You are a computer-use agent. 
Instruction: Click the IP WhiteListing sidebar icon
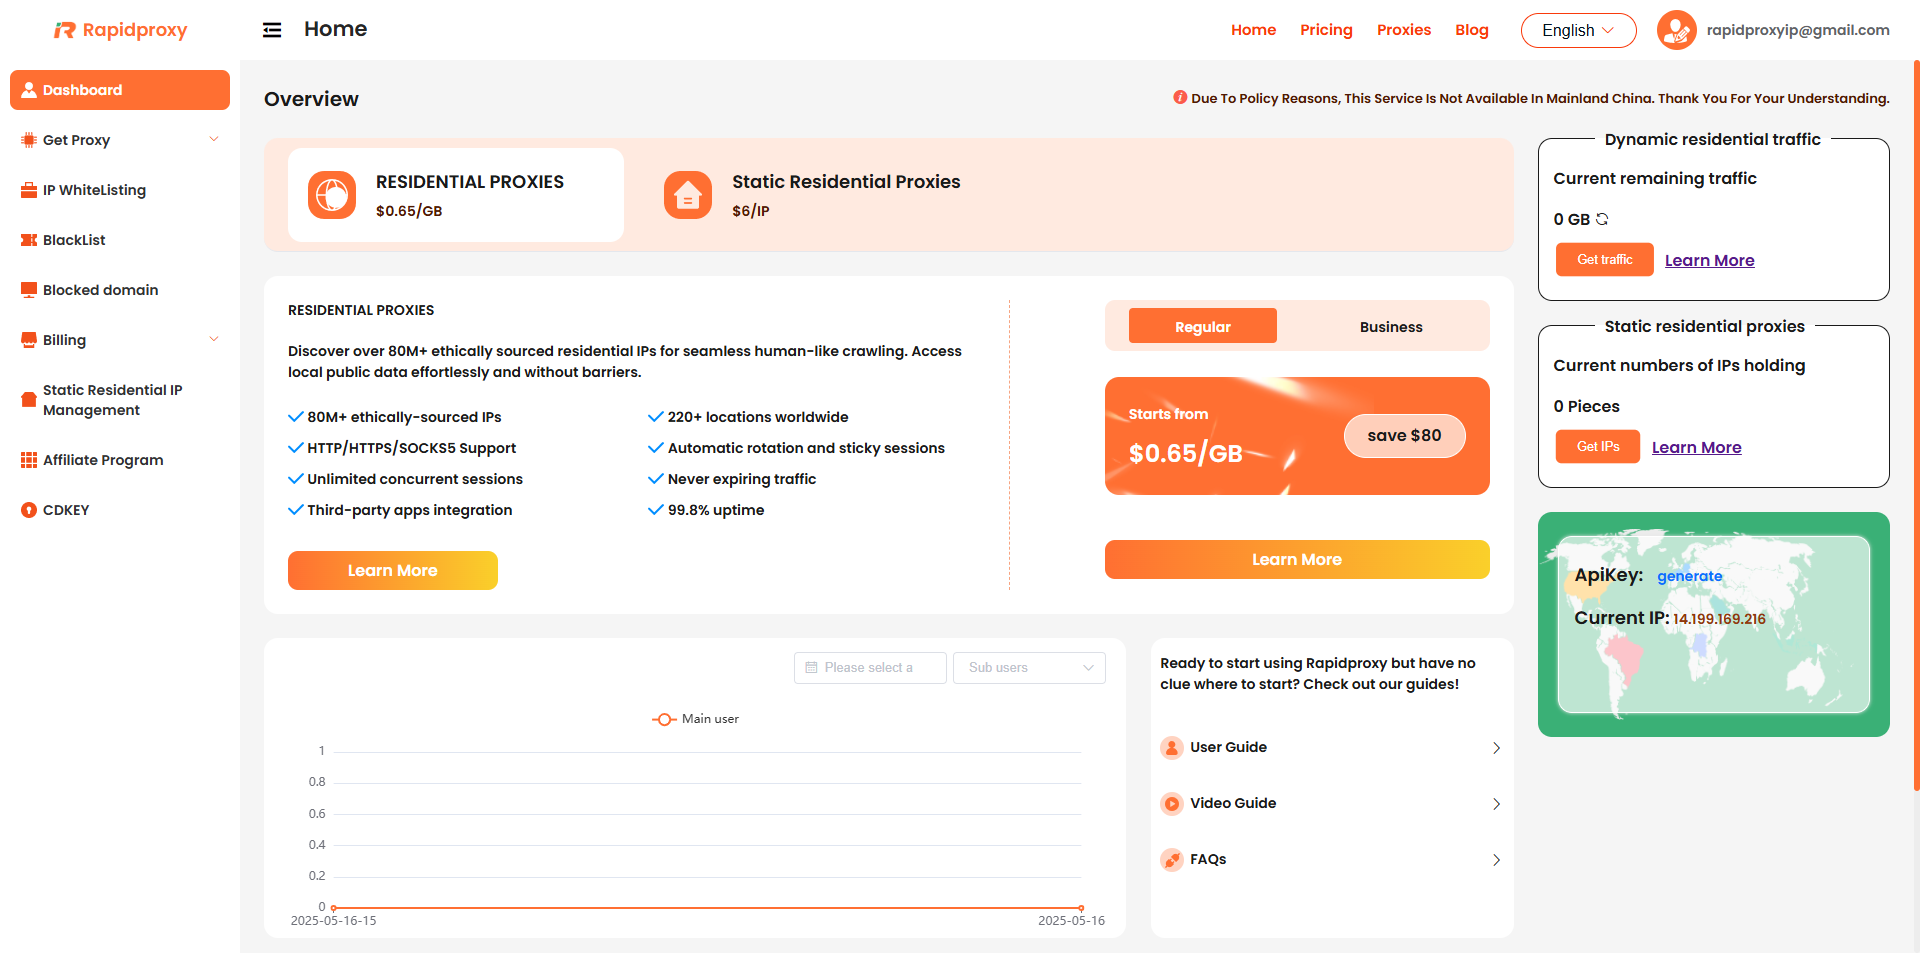click(29, 190)
